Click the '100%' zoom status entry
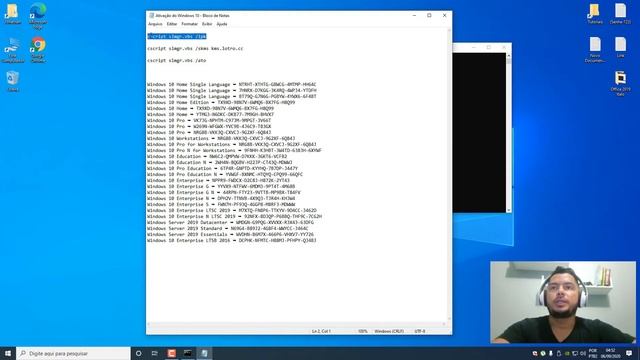 coord(363,331)
